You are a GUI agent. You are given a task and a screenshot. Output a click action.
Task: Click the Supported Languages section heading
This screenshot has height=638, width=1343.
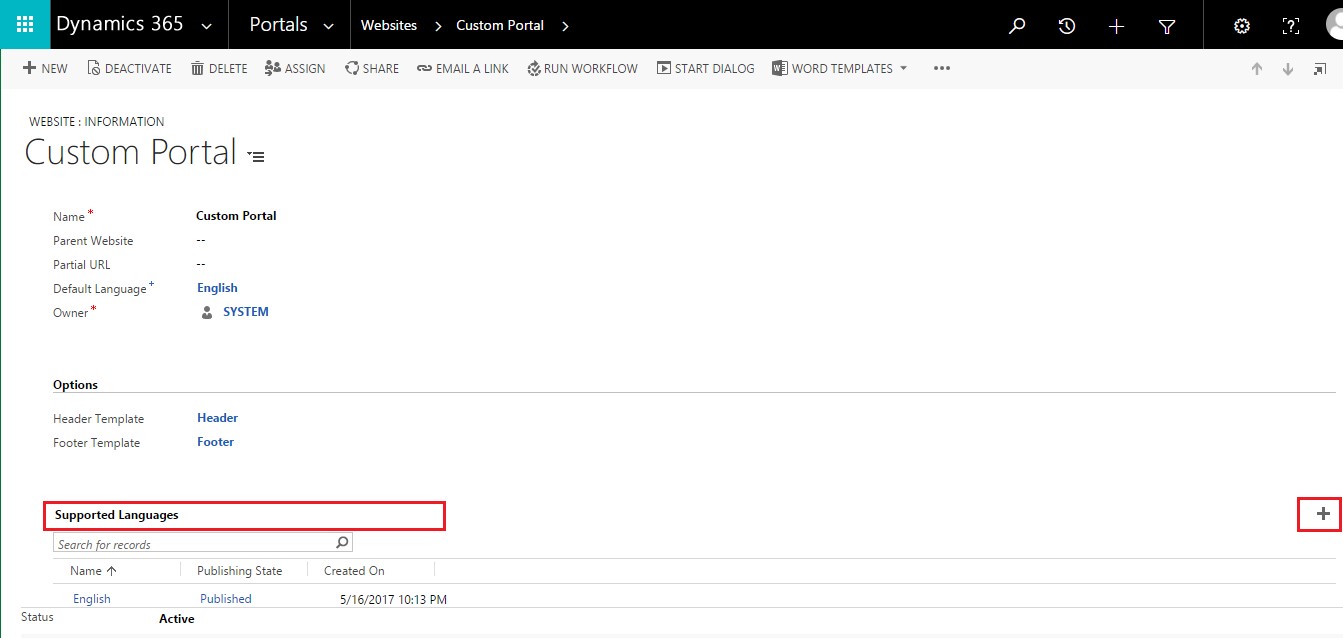coord(117,515)
